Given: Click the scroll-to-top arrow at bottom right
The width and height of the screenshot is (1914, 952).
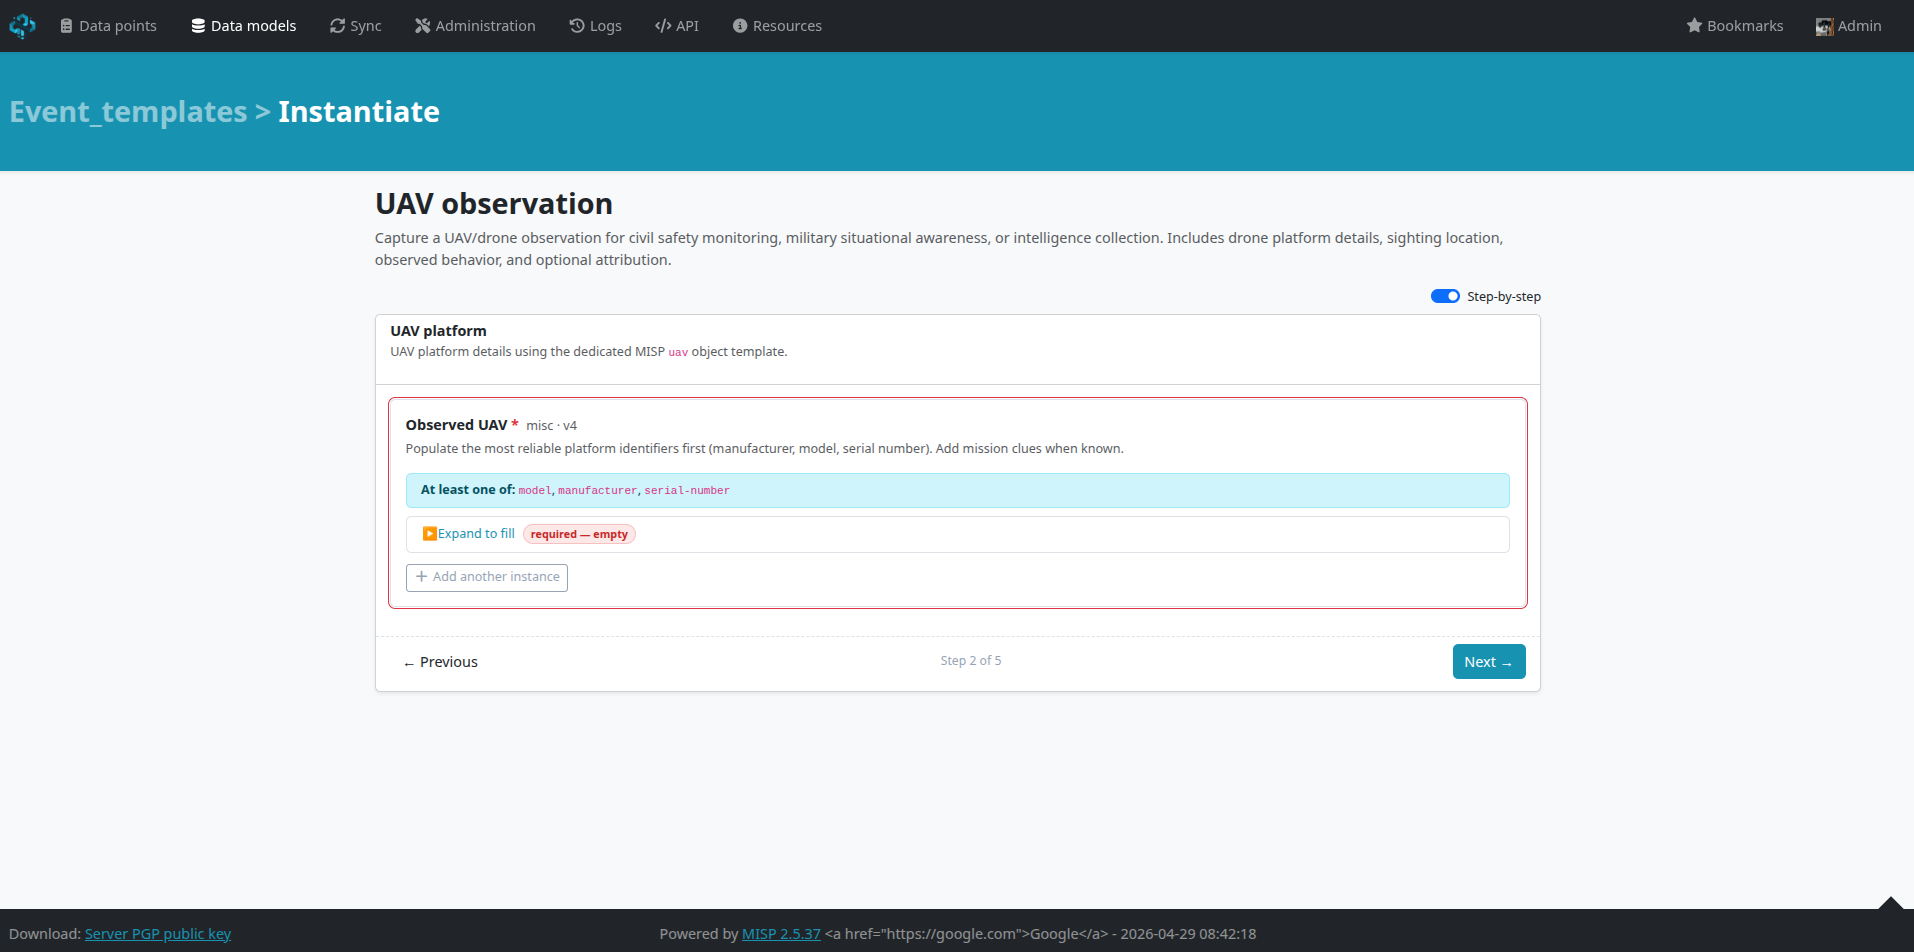Looking at the screenshot, I should [x=1889, y=903].
